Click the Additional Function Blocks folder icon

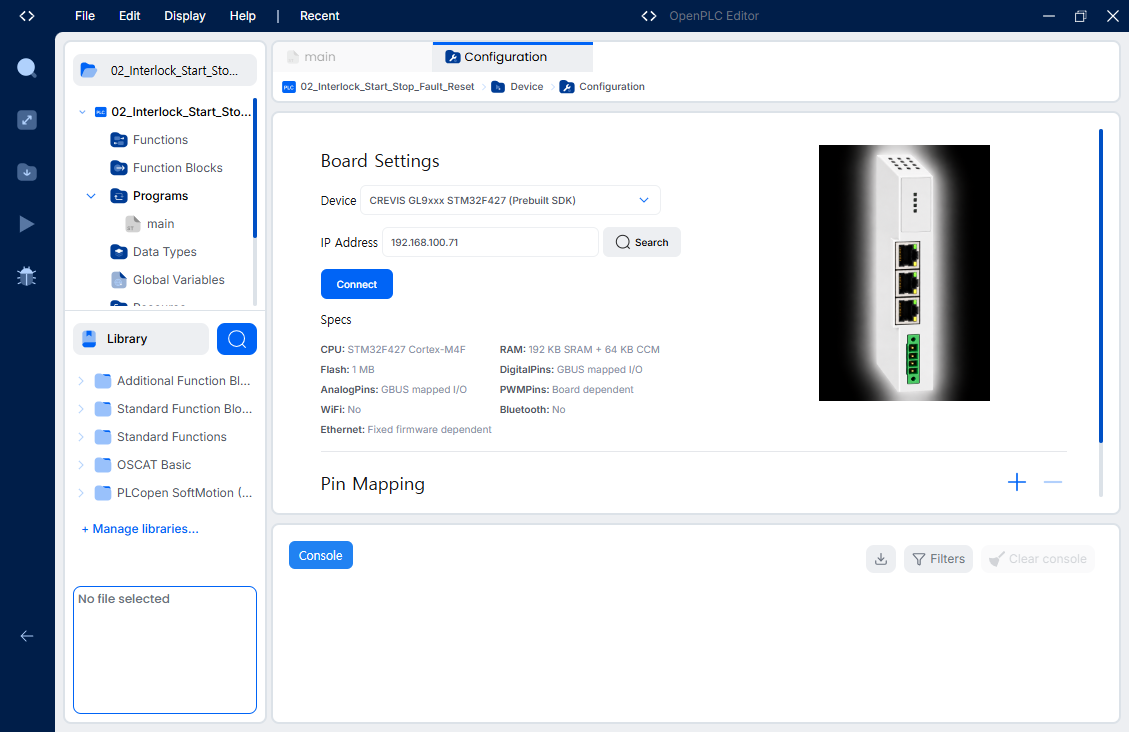103,381
